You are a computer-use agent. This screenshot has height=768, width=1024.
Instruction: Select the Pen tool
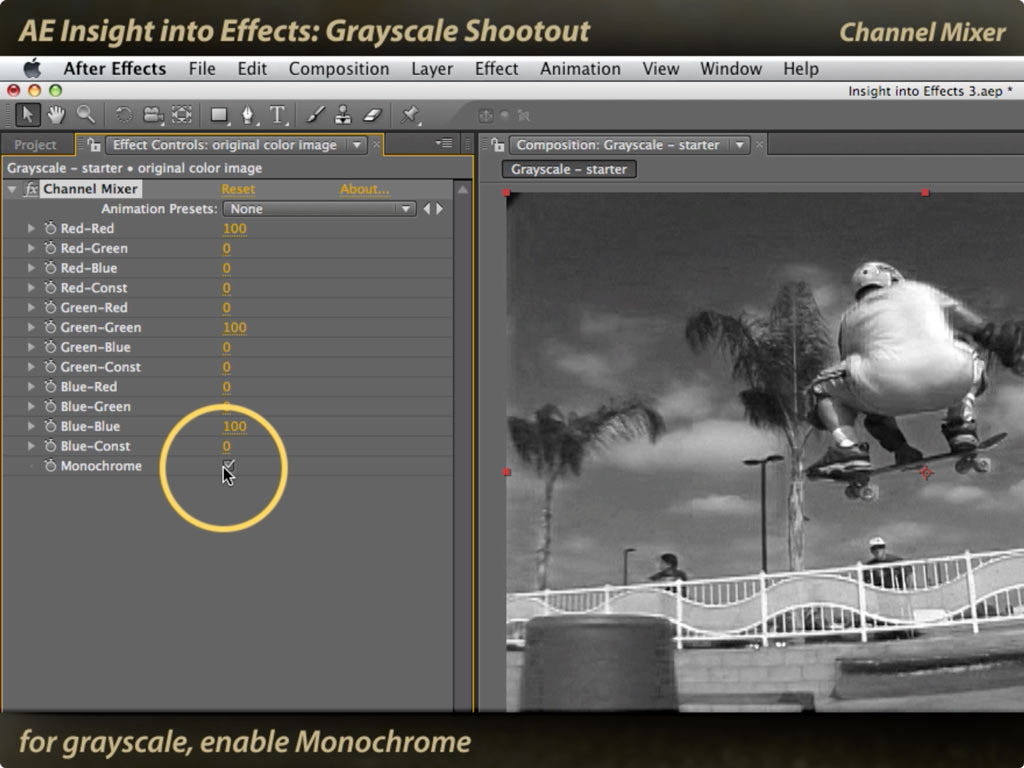pyautogui.click(x=248, y=116)
